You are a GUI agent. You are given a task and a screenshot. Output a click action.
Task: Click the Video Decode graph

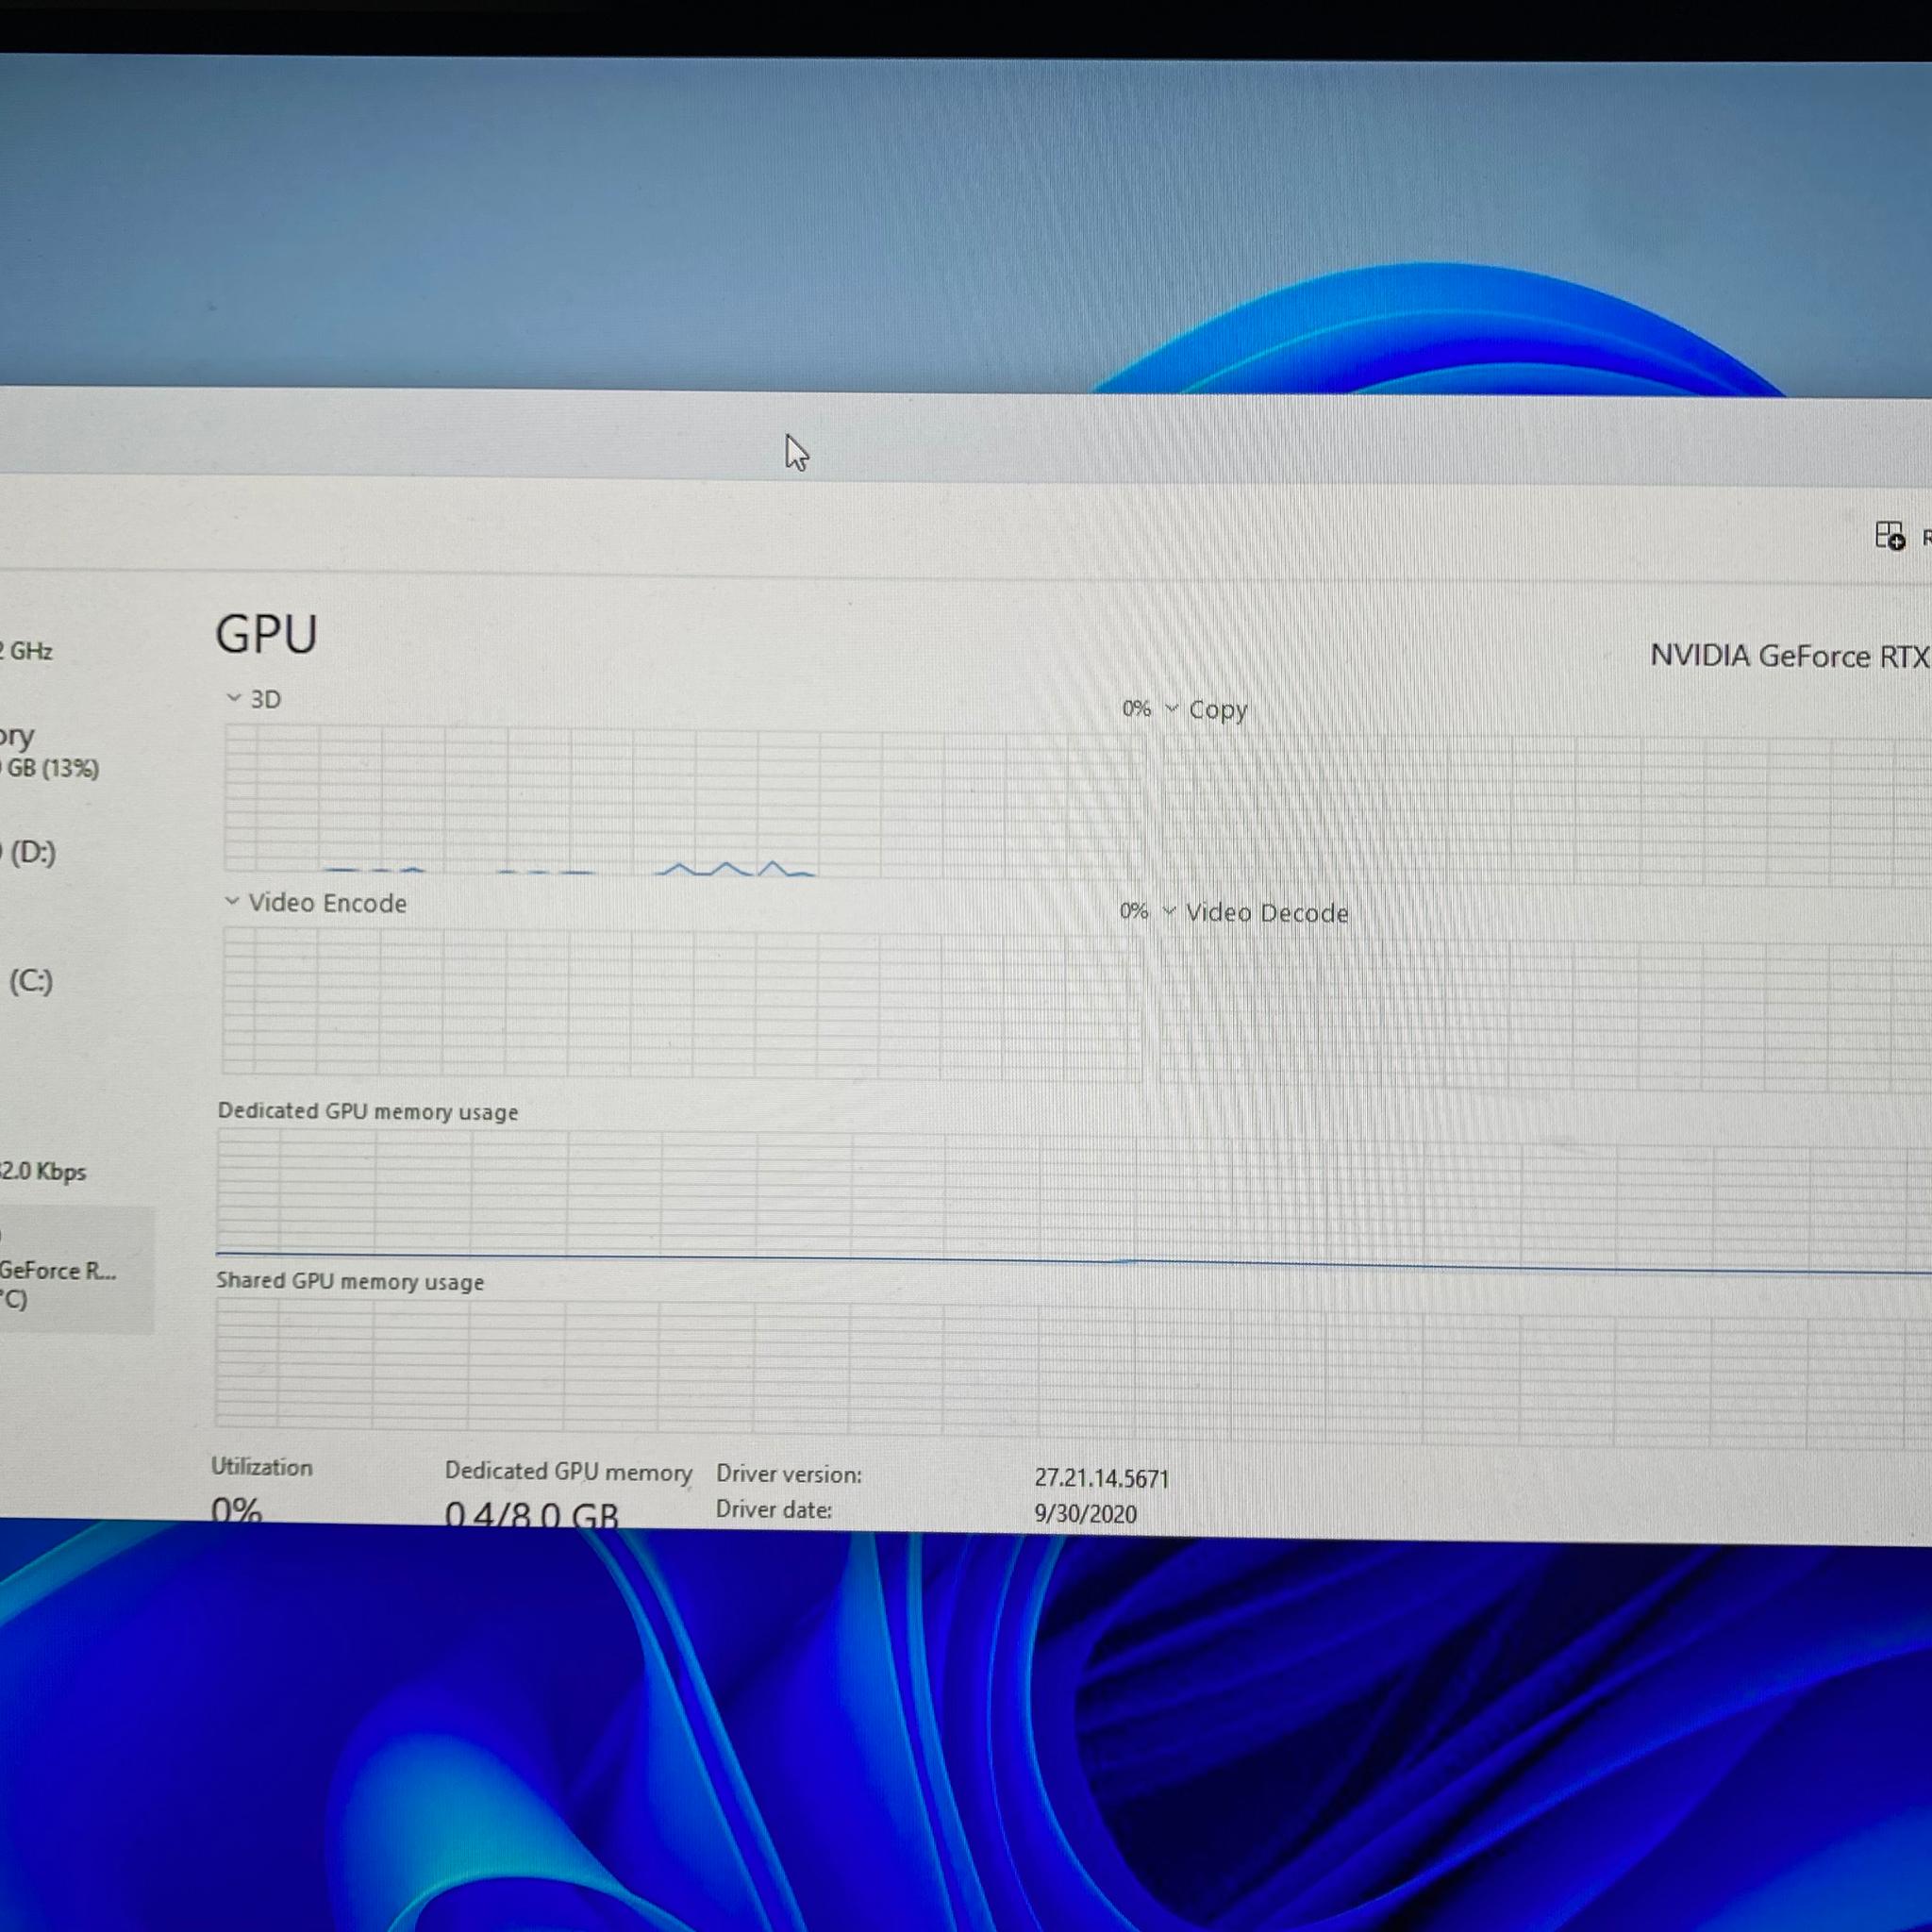[1545, 1014]
